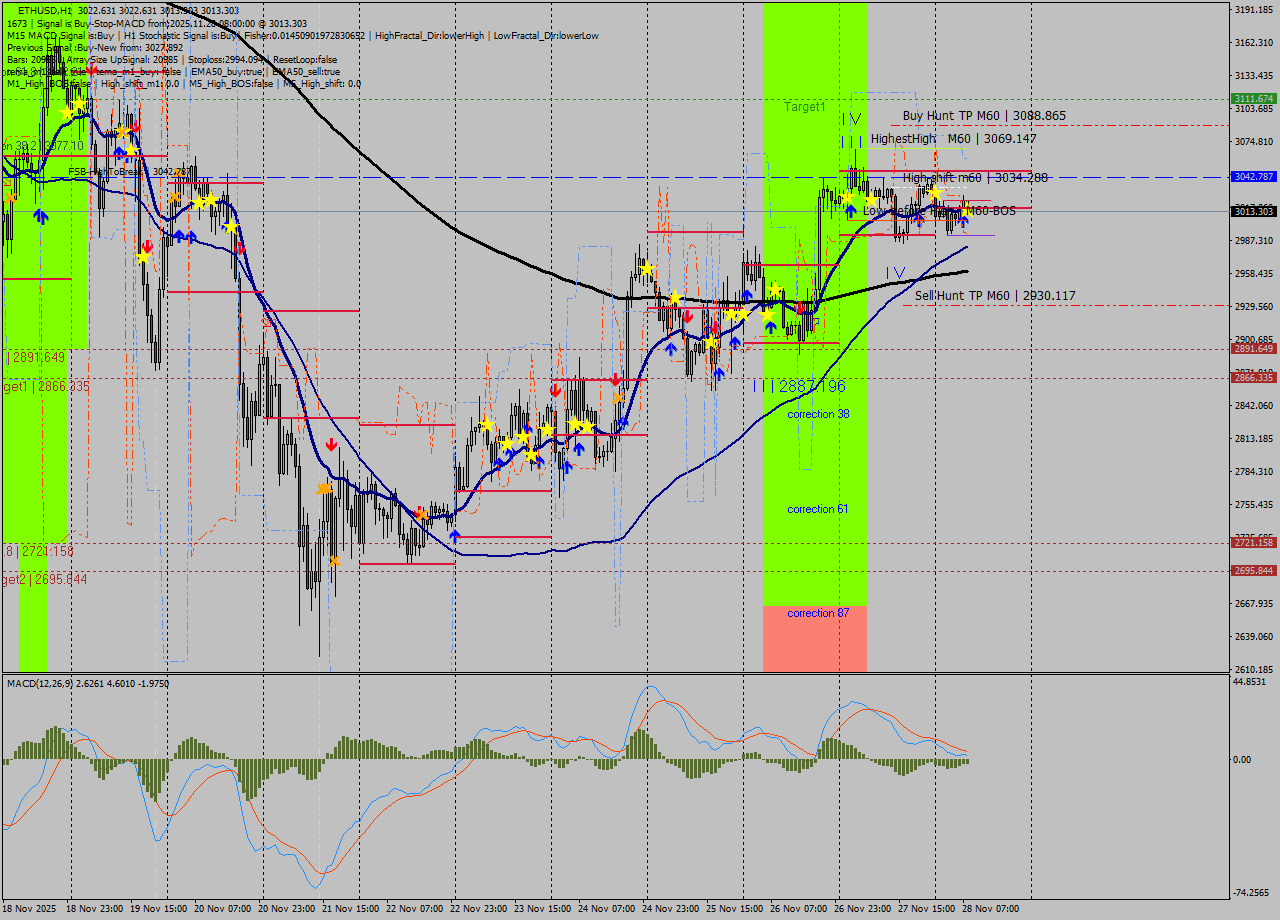Select the yellow star signal near 27 Nov high

[x=935, y=194]
